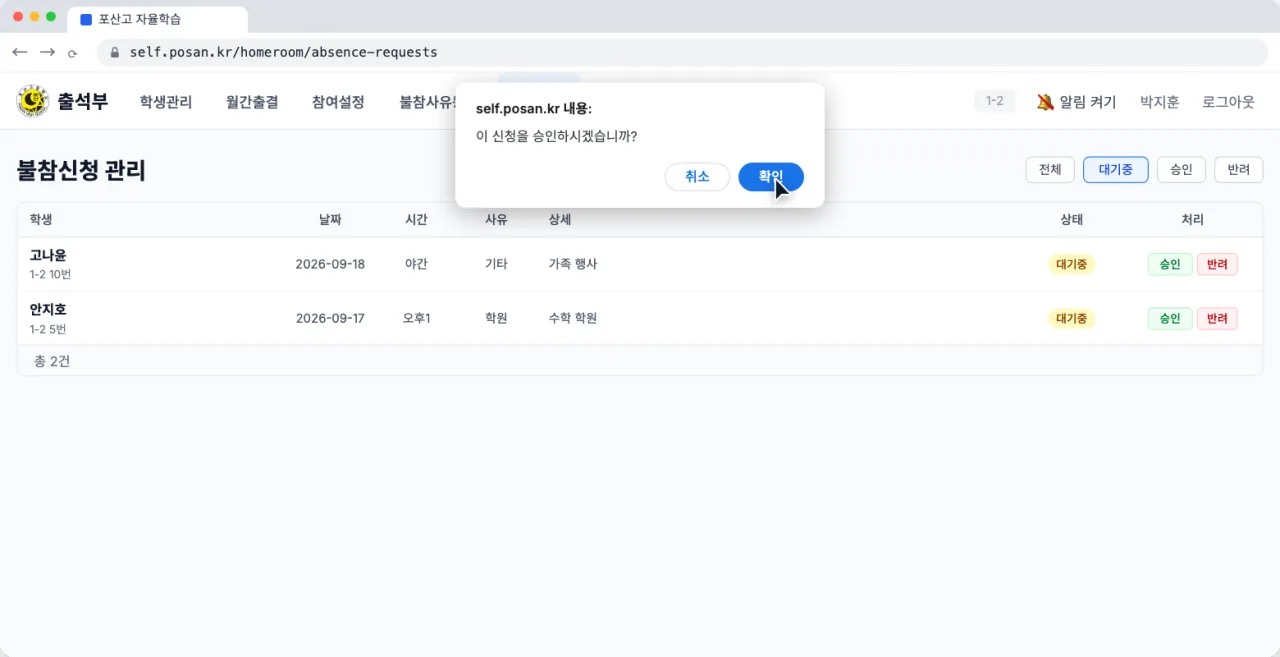The width and height of the screenshot is (1280, 657).
Task: Click the 가족 행사 detail text
Action: [x=573, y=264]
